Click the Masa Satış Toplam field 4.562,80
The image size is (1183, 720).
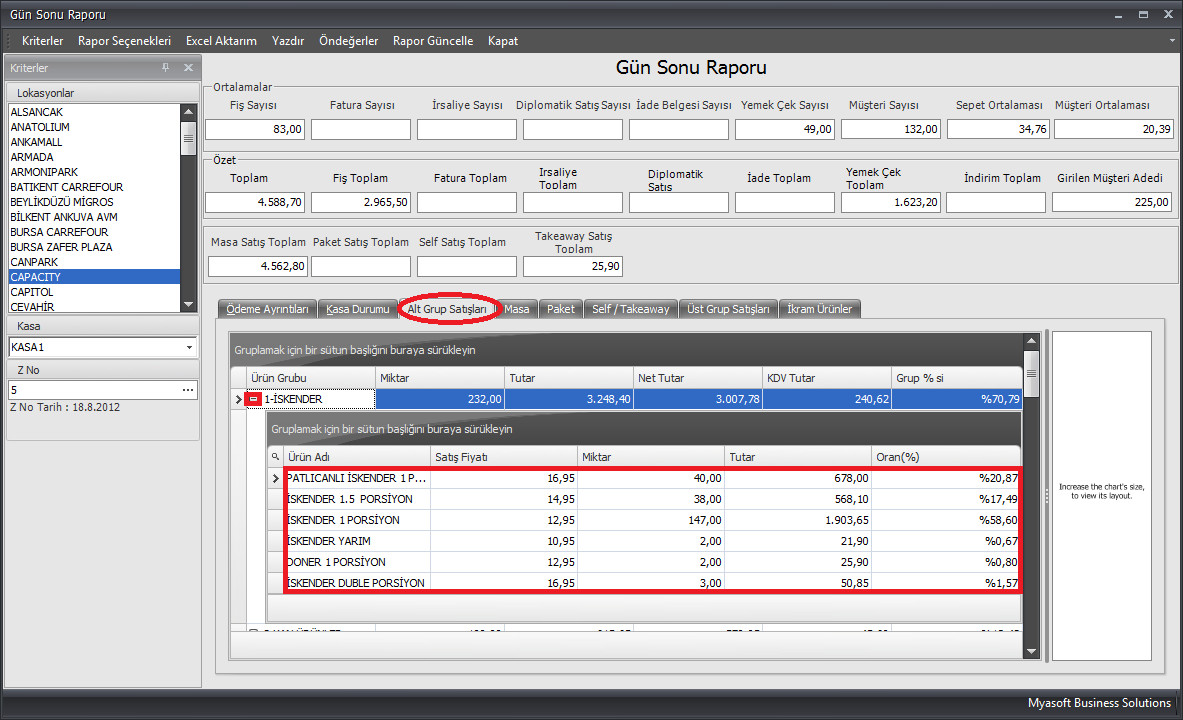point(258,266)
